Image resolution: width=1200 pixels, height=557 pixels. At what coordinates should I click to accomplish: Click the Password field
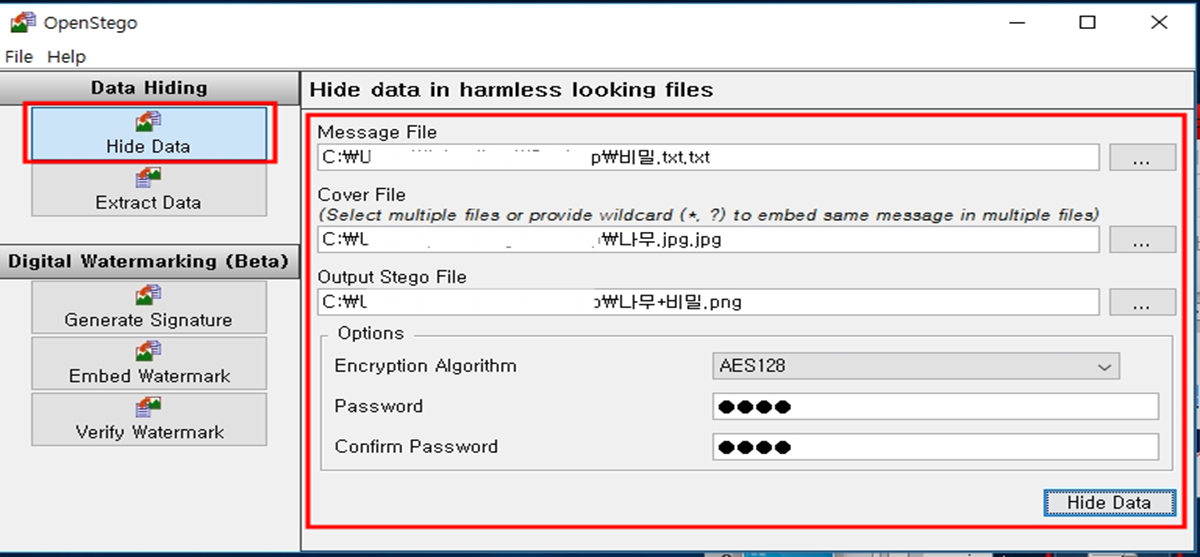tap(936, 406)
